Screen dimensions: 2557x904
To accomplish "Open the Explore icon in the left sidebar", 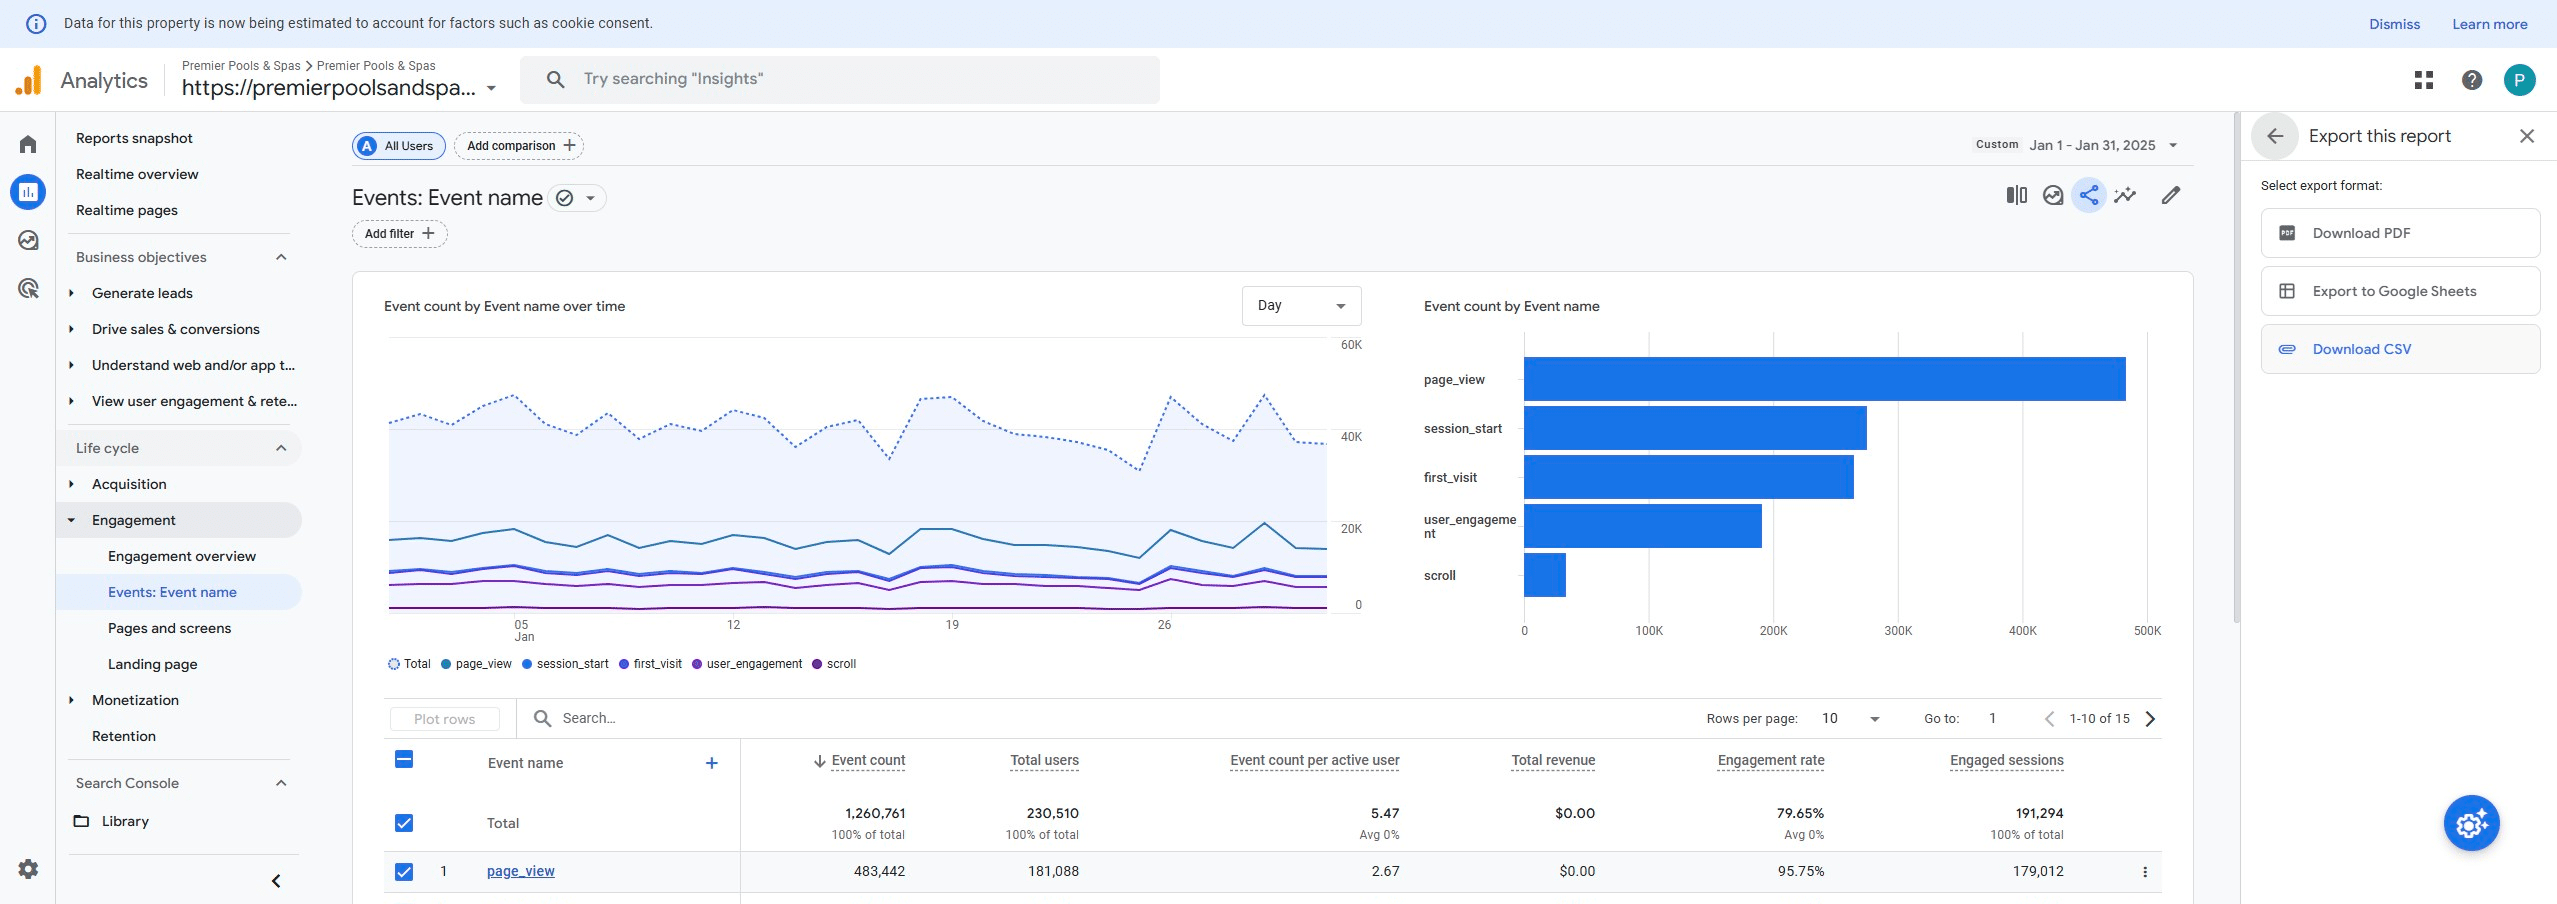I will coord(27,240).
